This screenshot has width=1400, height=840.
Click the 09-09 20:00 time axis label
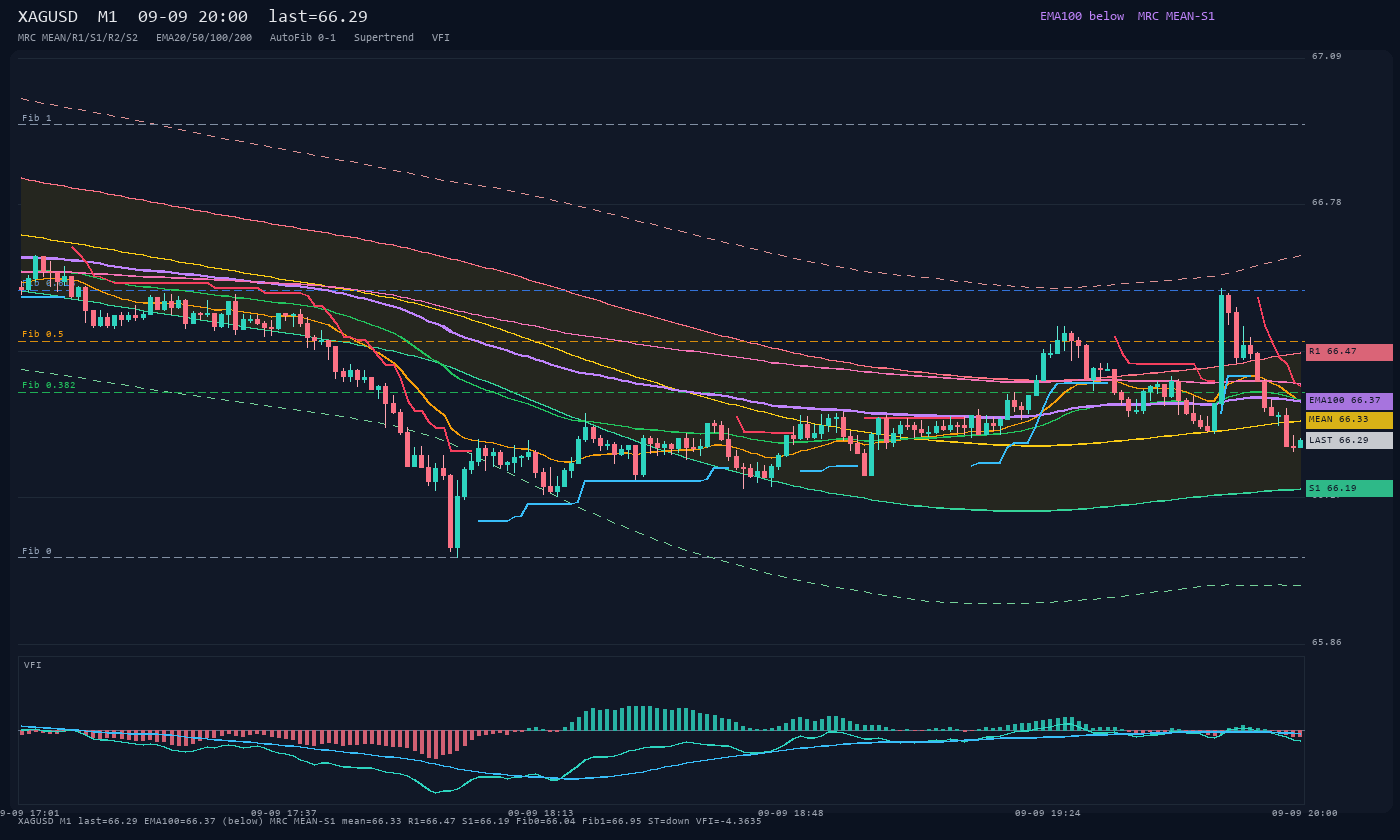pos(1305,813)
